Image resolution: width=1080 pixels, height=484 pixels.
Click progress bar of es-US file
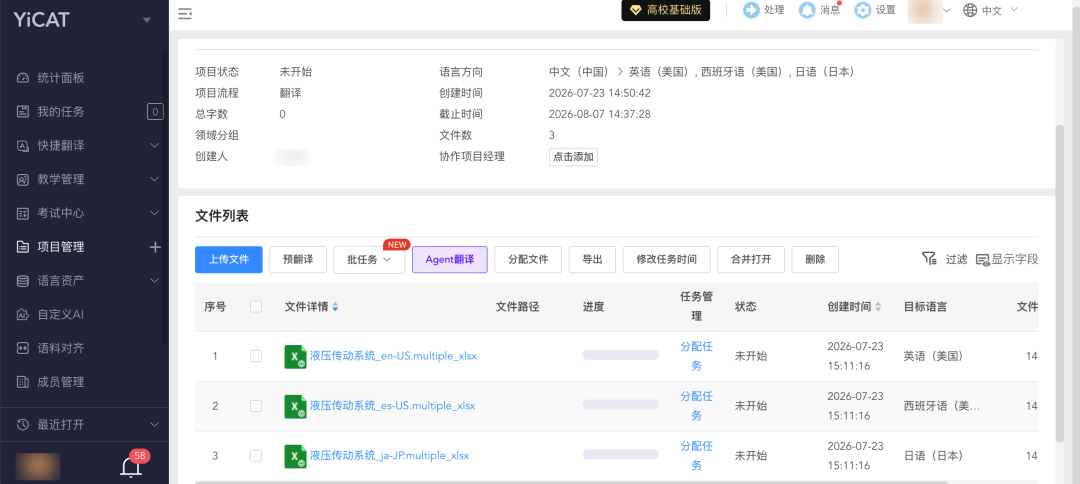621,405
